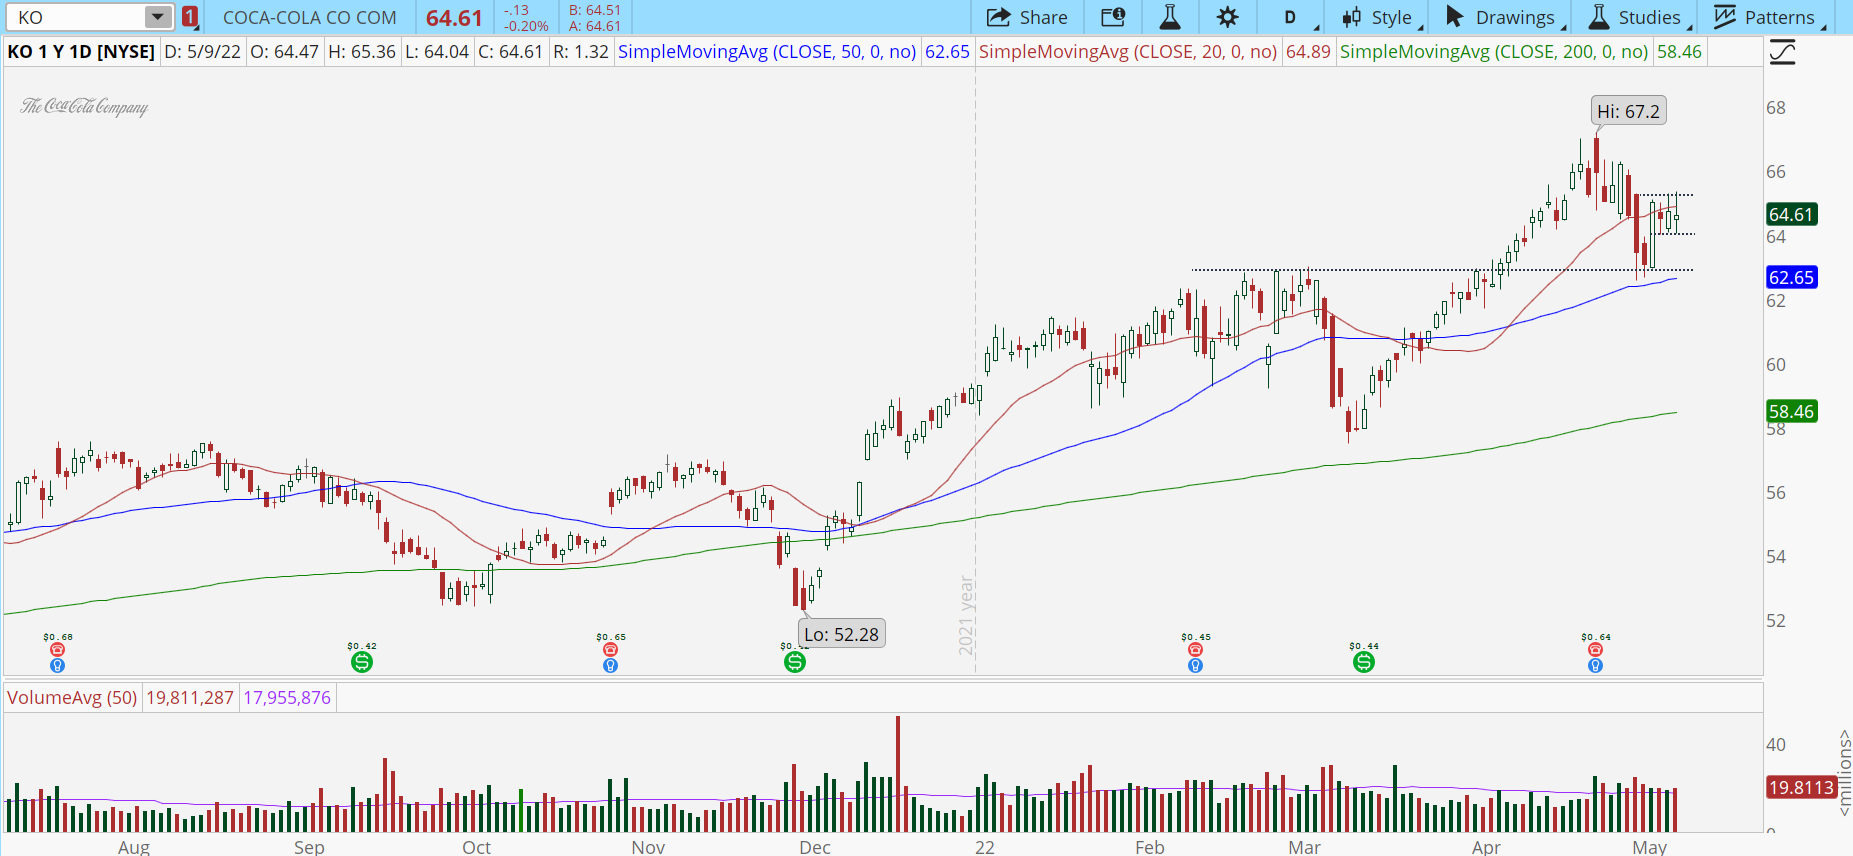Click the lightbulb under $0.68 earnings

coord(58,665)
